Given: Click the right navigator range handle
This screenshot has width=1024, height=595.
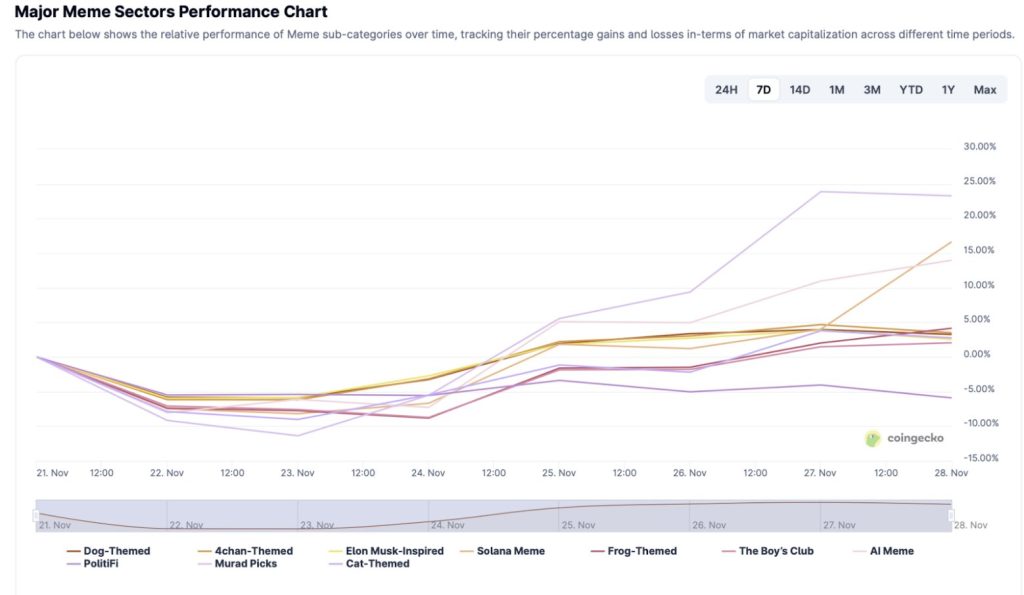Looking at the screenshot, I should [x=952, y=515].
